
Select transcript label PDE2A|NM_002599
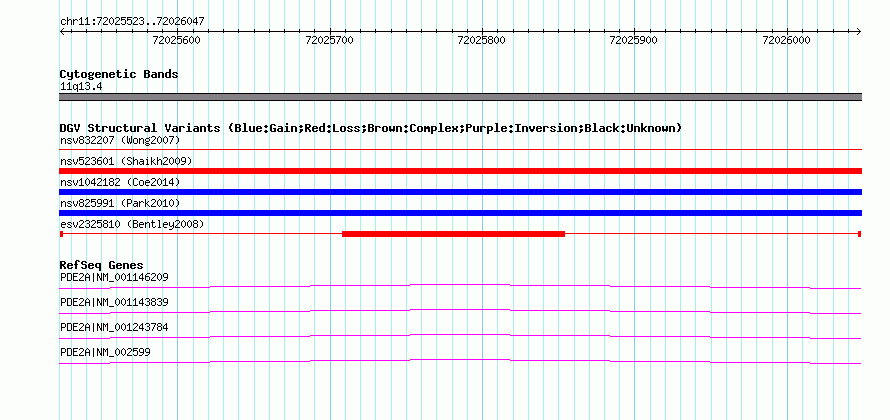(105, 352)
